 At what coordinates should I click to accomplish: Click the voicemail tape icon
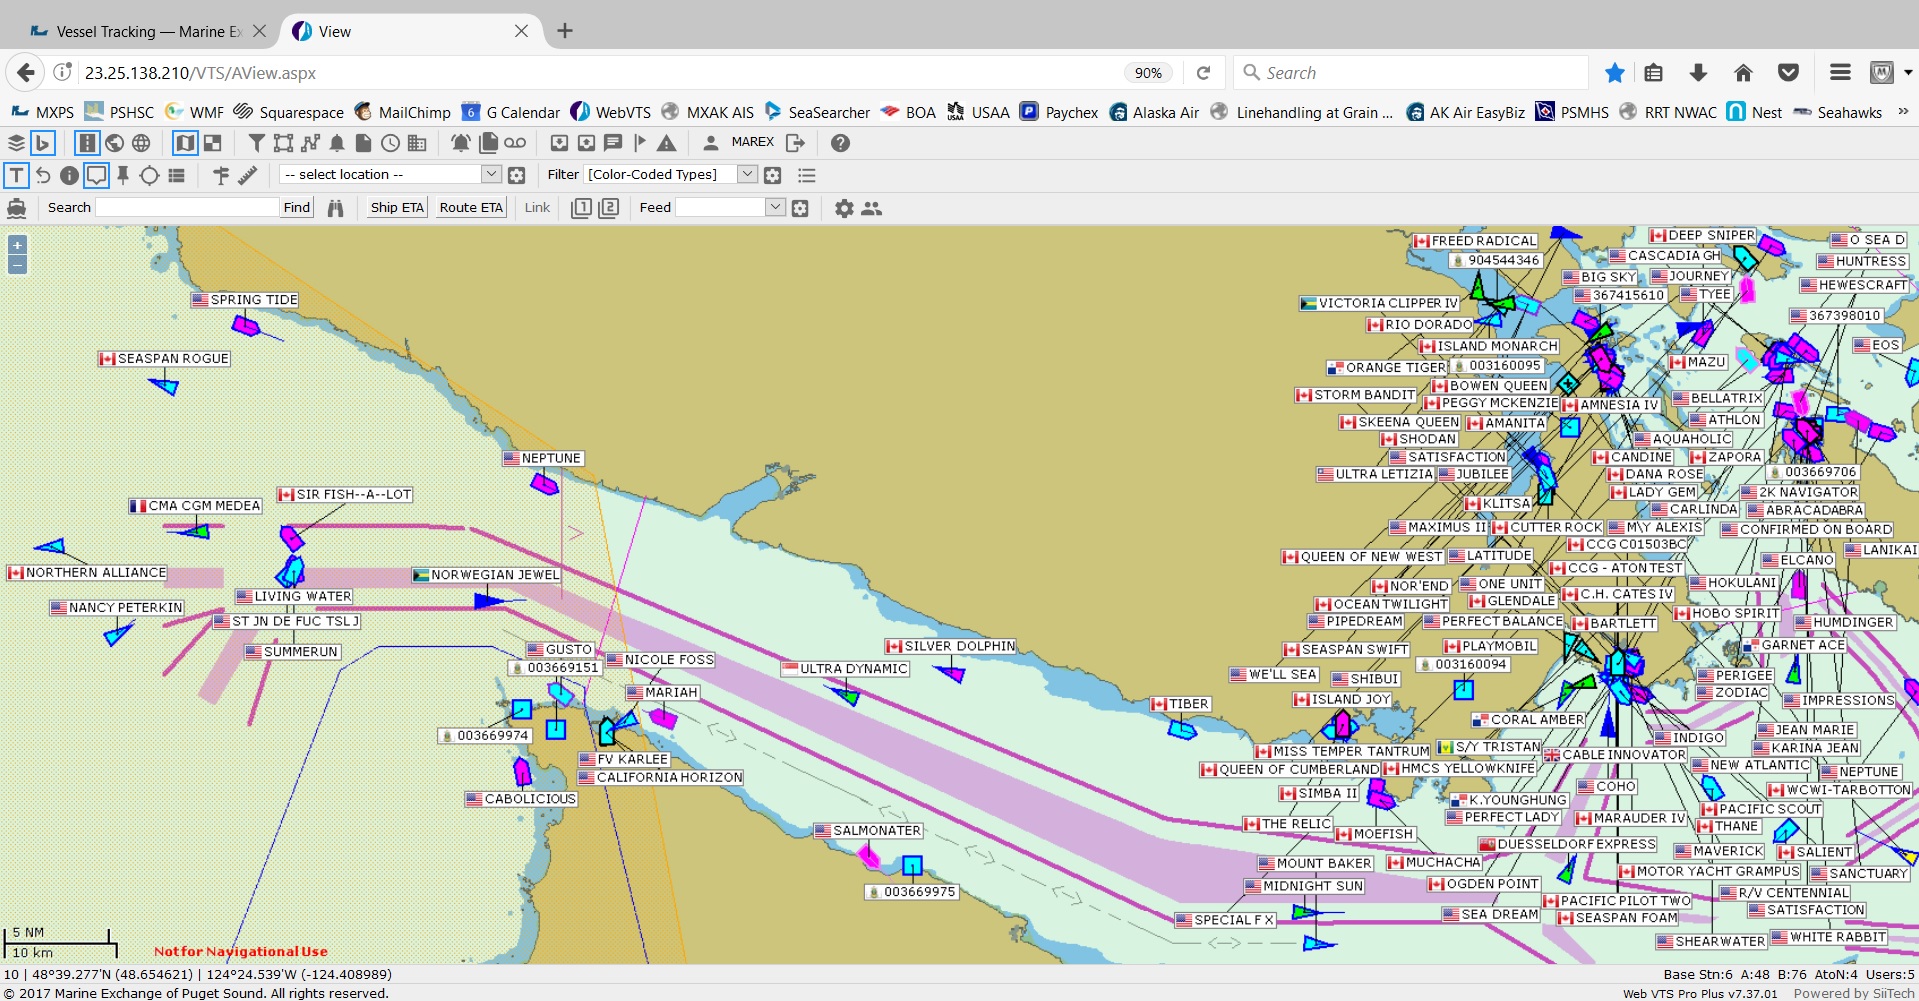[x=515, y=143]
